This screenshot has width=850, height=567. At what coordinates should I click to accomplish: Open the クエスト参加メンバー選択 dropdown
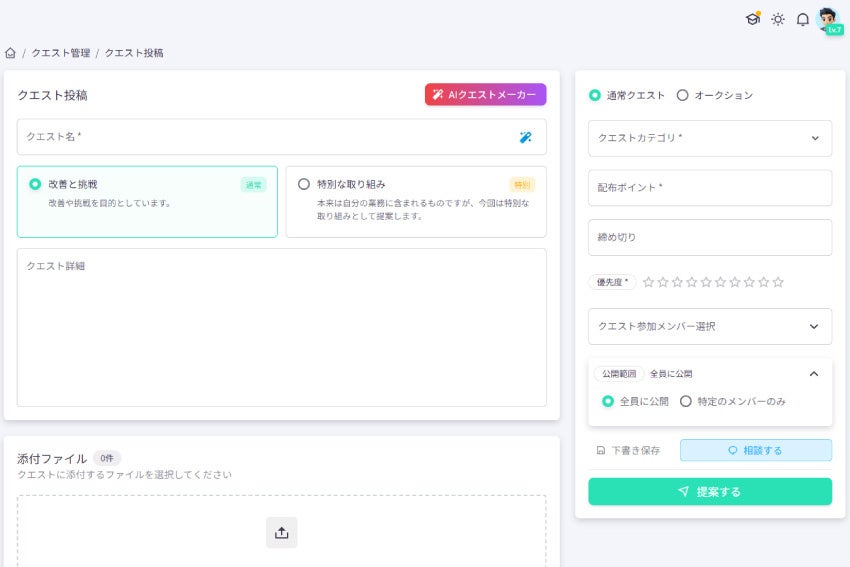click(710, 326)
